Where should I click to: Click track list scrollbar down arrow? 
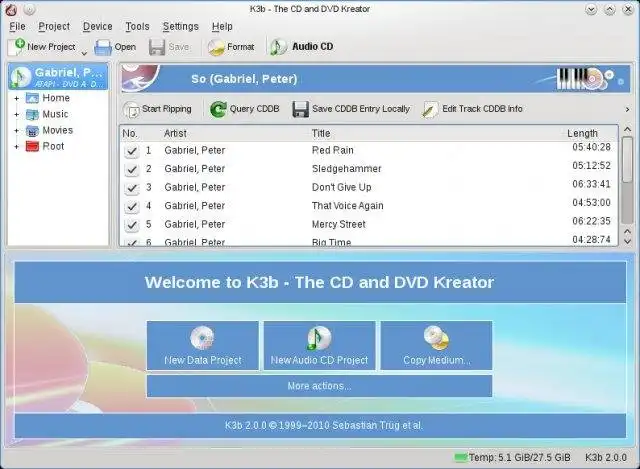(x=627, y=241)
